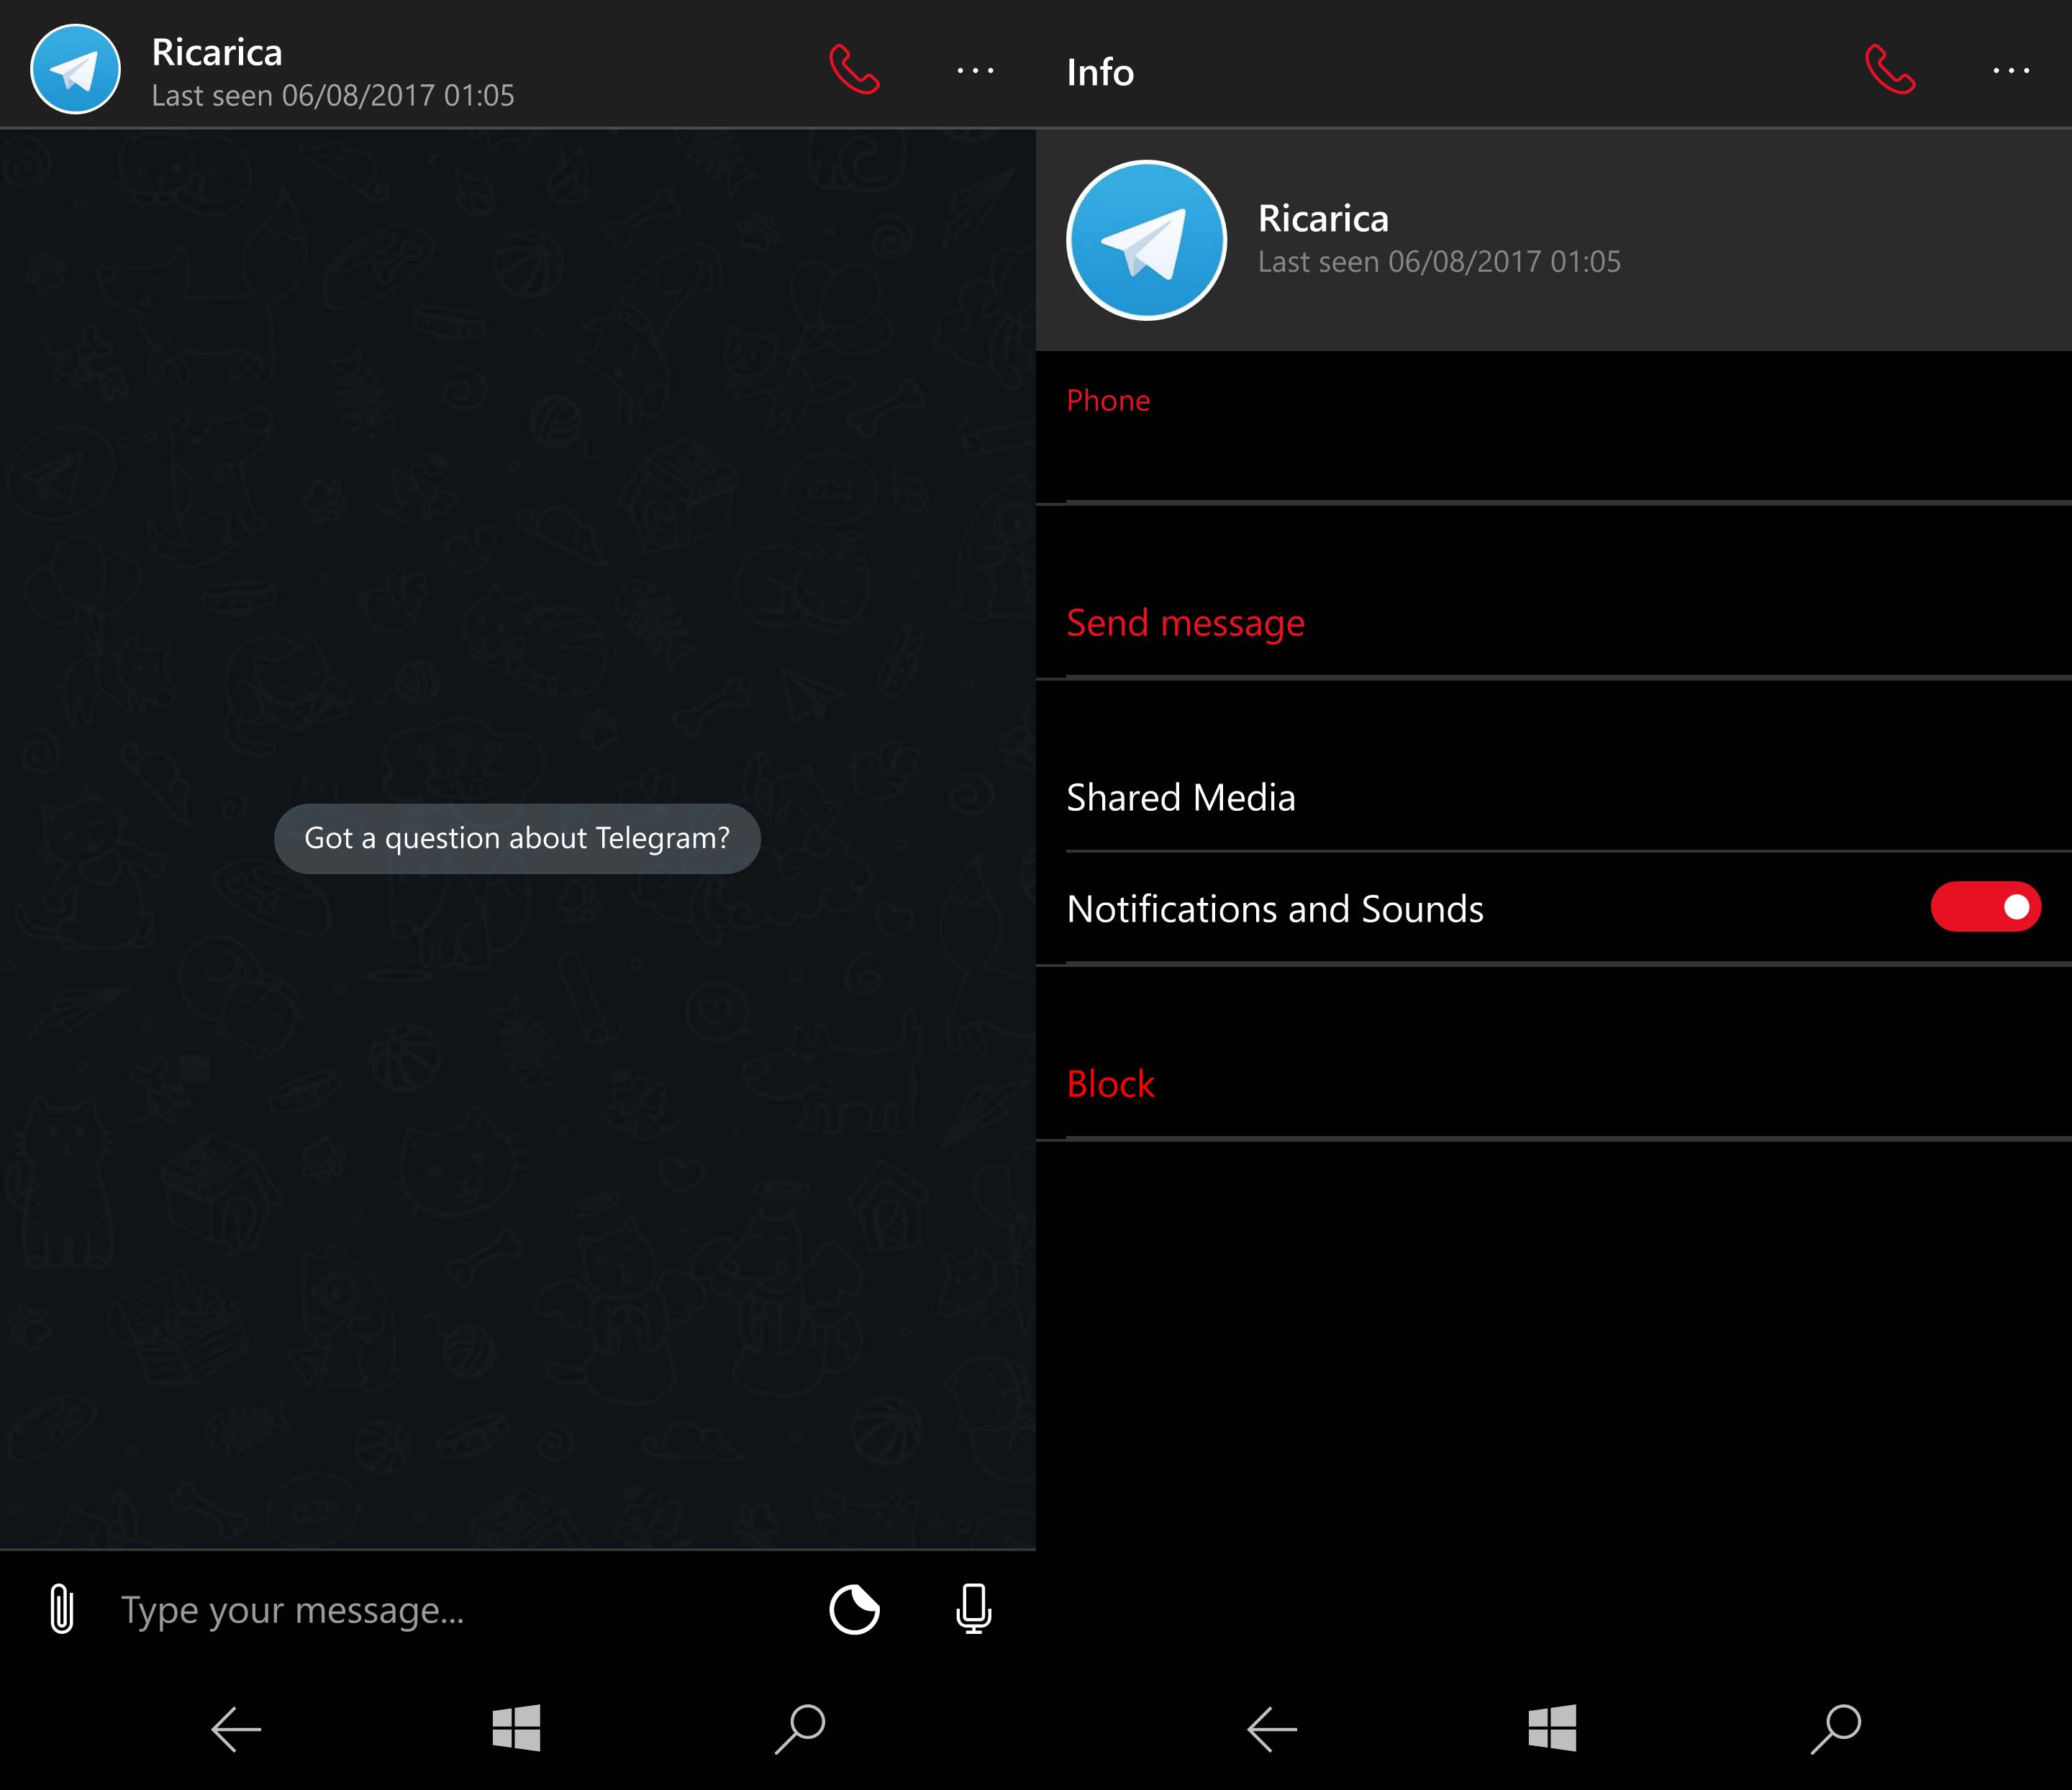Viewport: 2072px width, 1790px height.
Task: Tap the red call icon in the Ricarica chat header
Action: [x=854, y=70]
